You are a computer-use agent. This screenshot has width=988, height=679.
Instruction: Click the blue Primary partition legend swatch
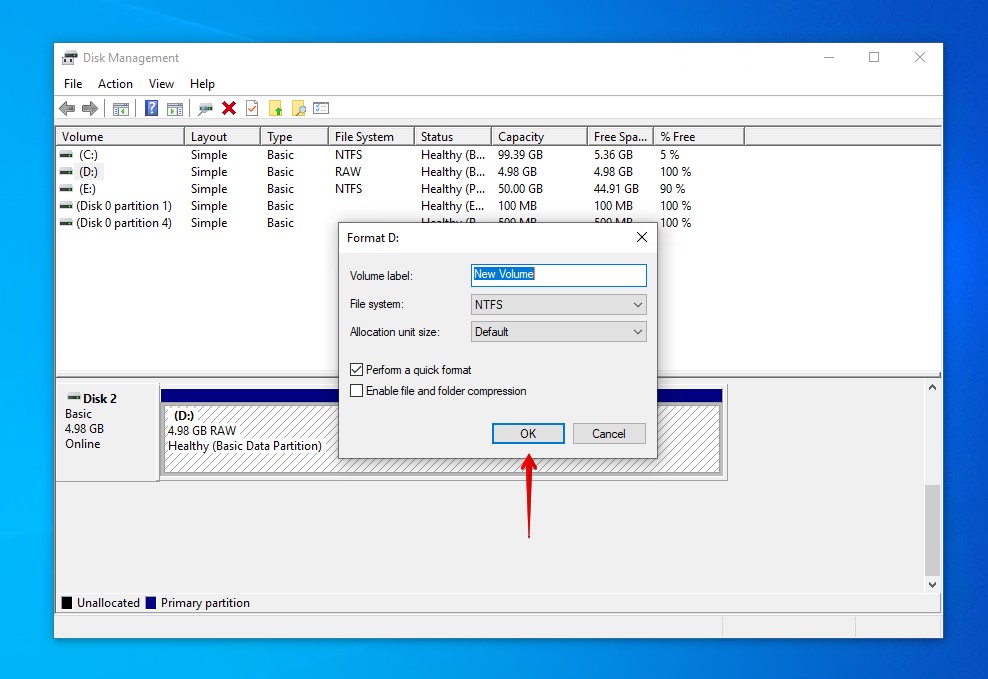[151, 603]
